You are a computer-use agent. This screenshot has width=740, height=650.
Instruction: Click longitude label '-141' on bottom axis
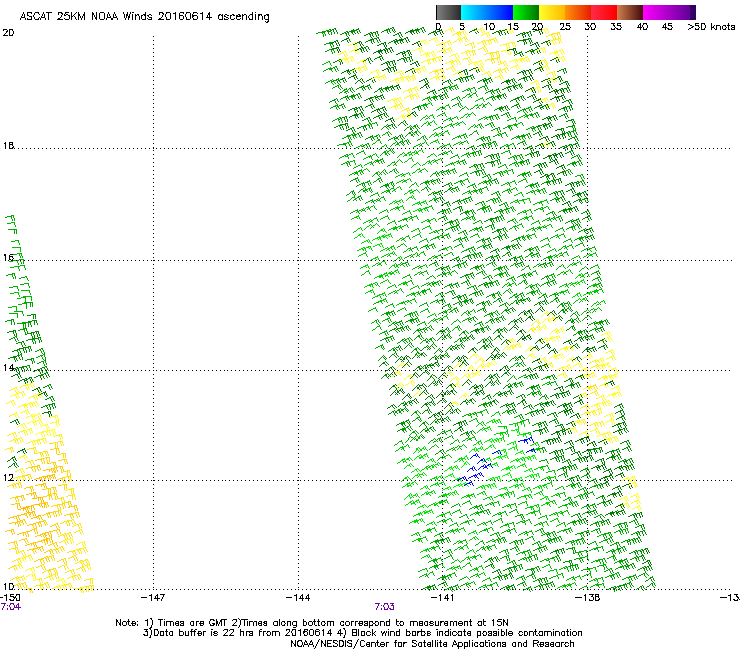pos(442,598)
